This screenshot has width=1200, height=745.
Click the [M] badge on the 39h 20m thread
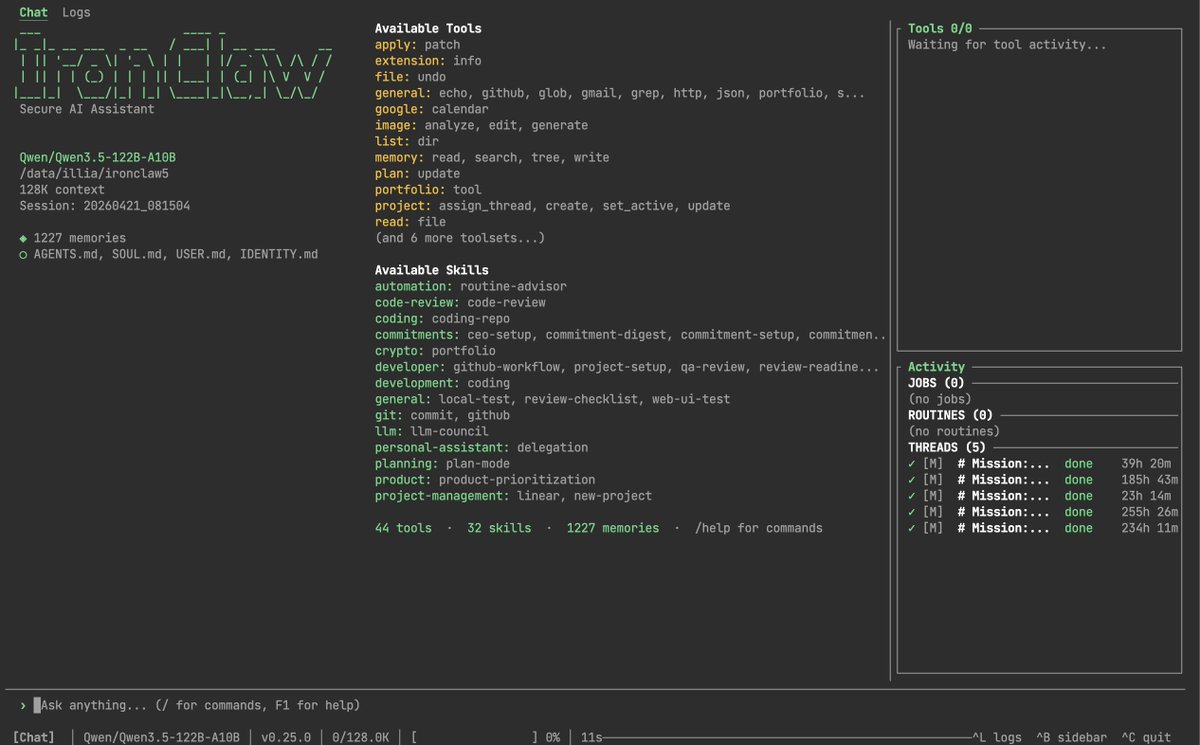pos(933,464)
